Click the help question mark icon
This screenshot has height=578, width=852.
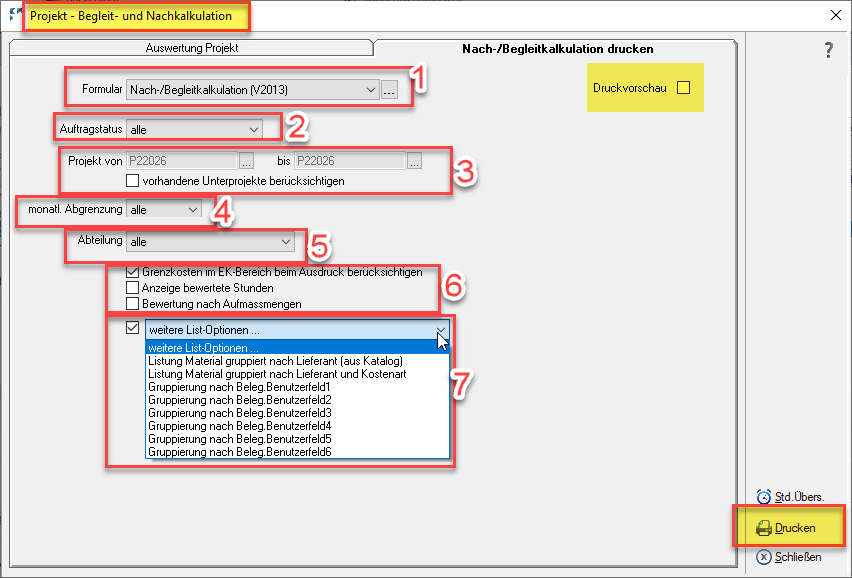click(828, 51)
